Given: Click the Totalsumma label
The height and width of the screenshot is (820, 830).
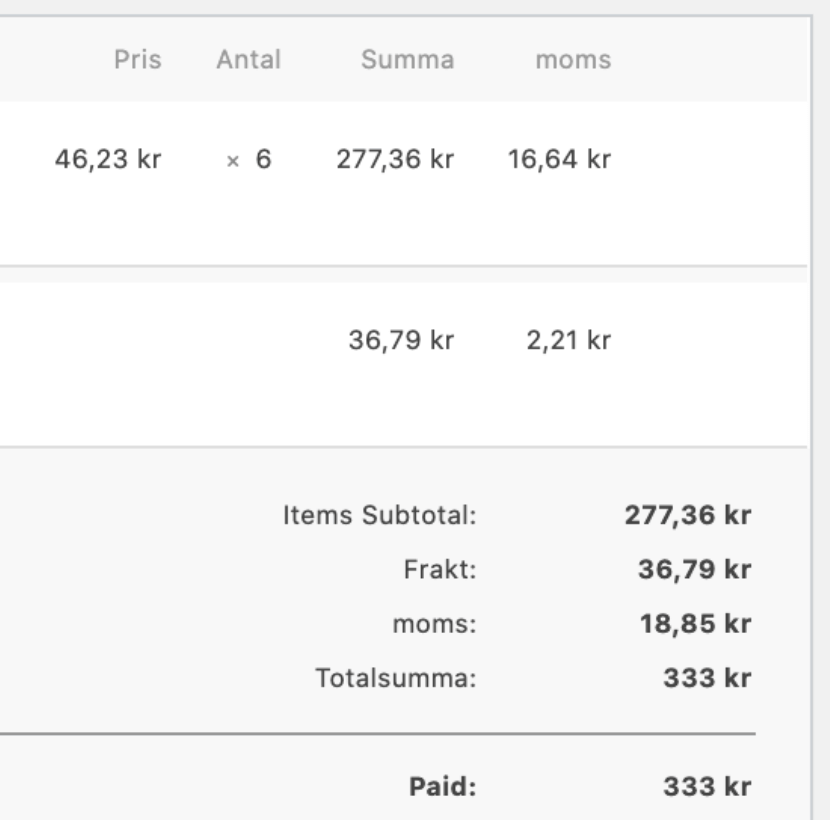Looking at the screenshot, I should point(396,678).
